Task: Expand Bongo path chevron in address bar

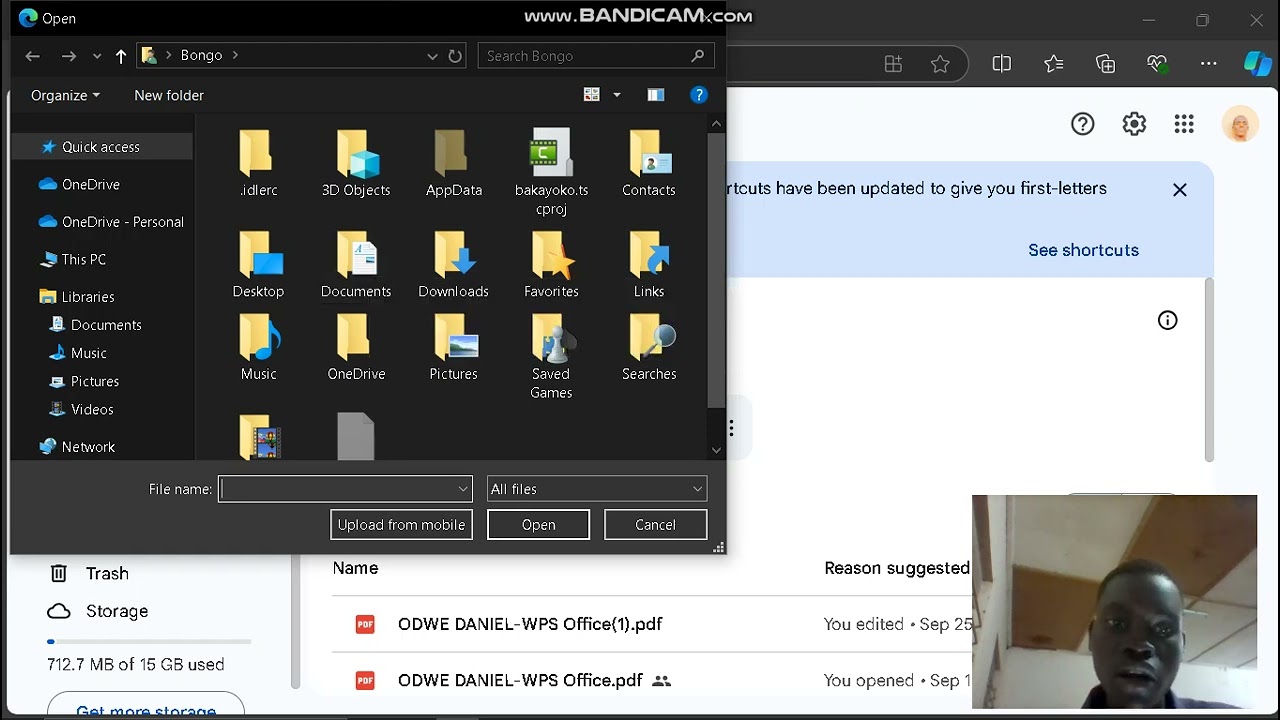Action: [x=235, y=55]
